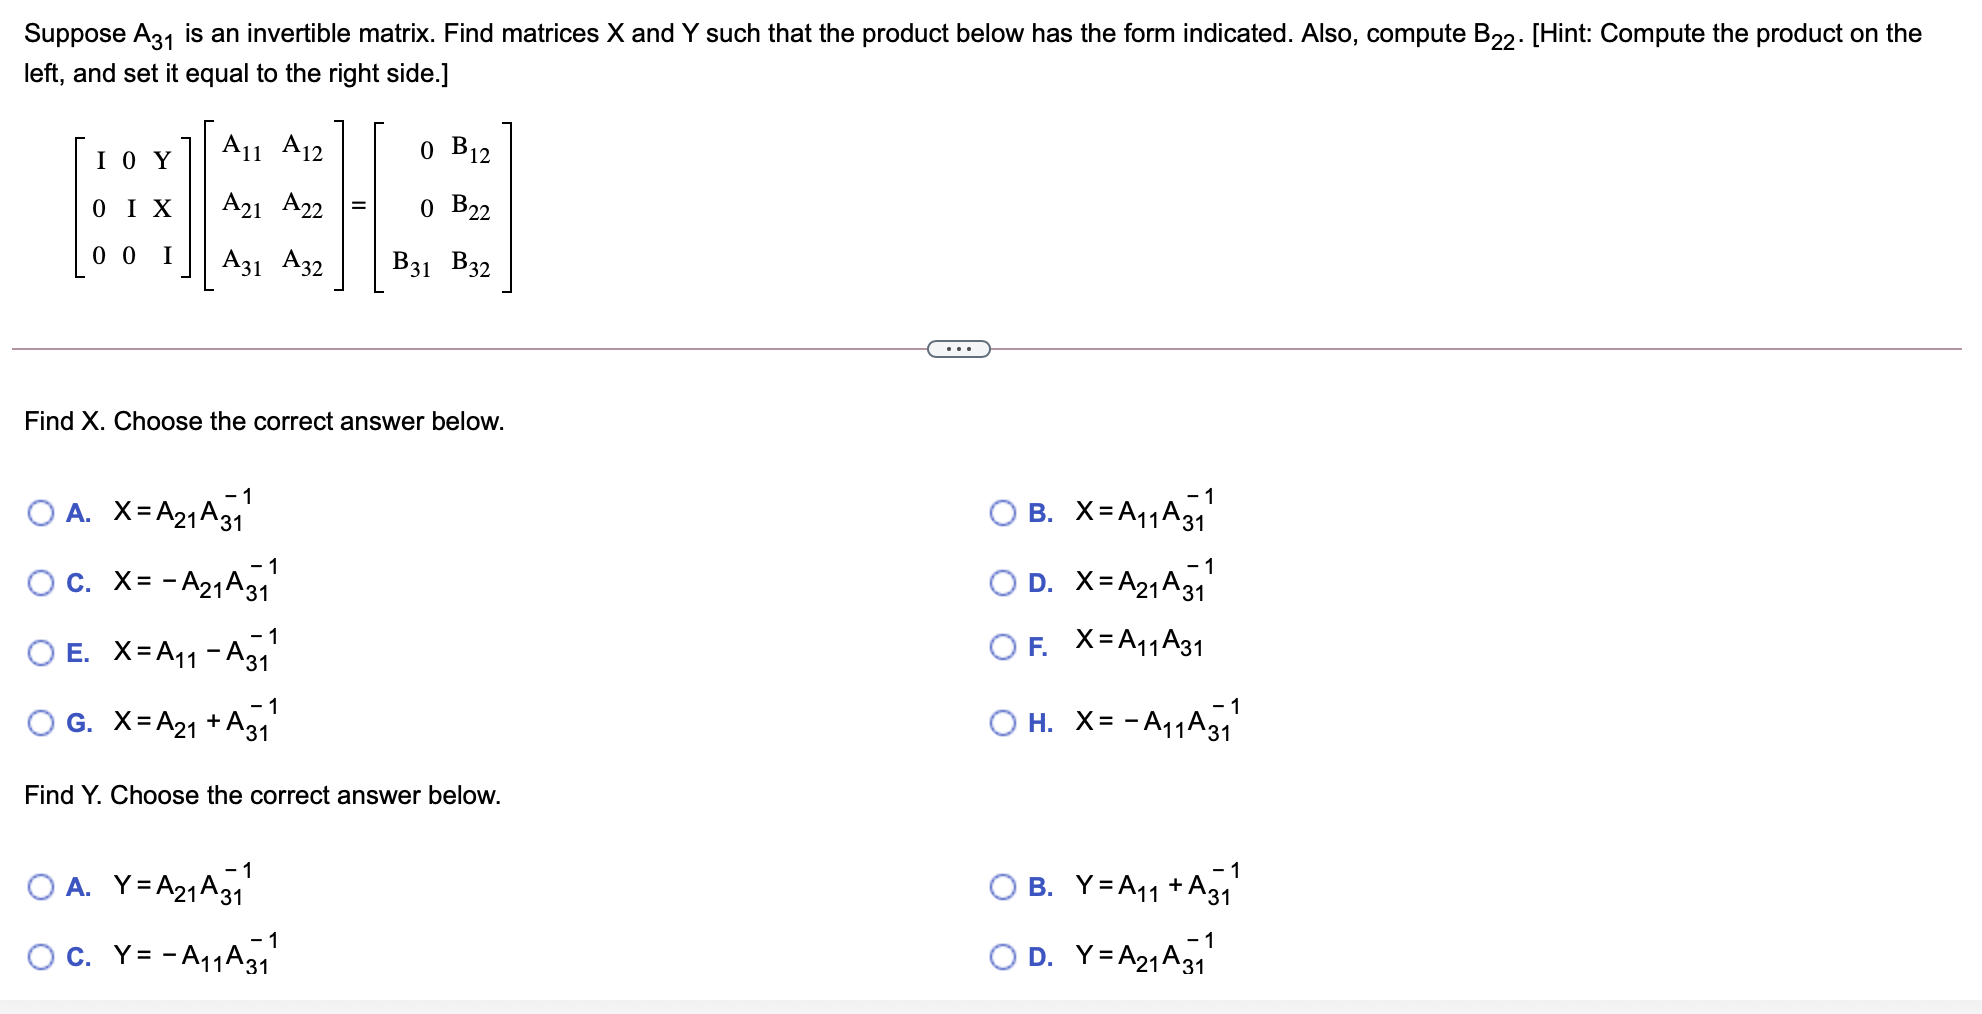Select answer G, X = A21 + A31⁻¹
Viewport: 1982px width, 1014px height.
pos(40,724)
